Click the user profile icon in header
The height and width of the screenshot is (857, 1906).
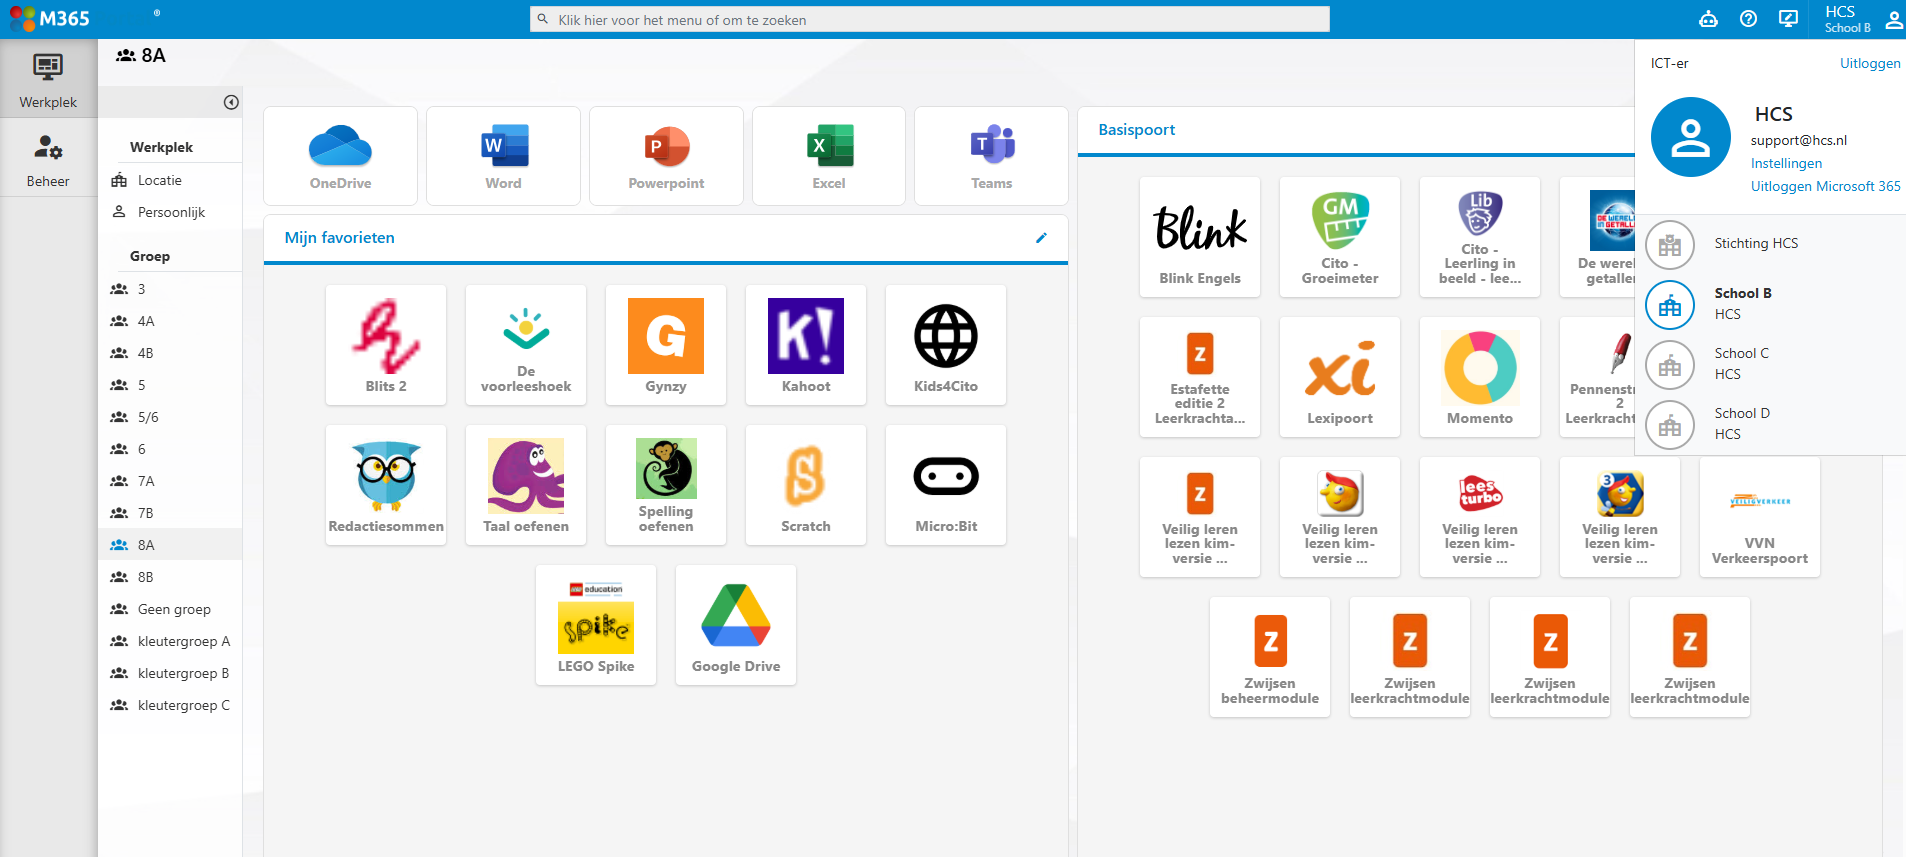click(1894, 19)
